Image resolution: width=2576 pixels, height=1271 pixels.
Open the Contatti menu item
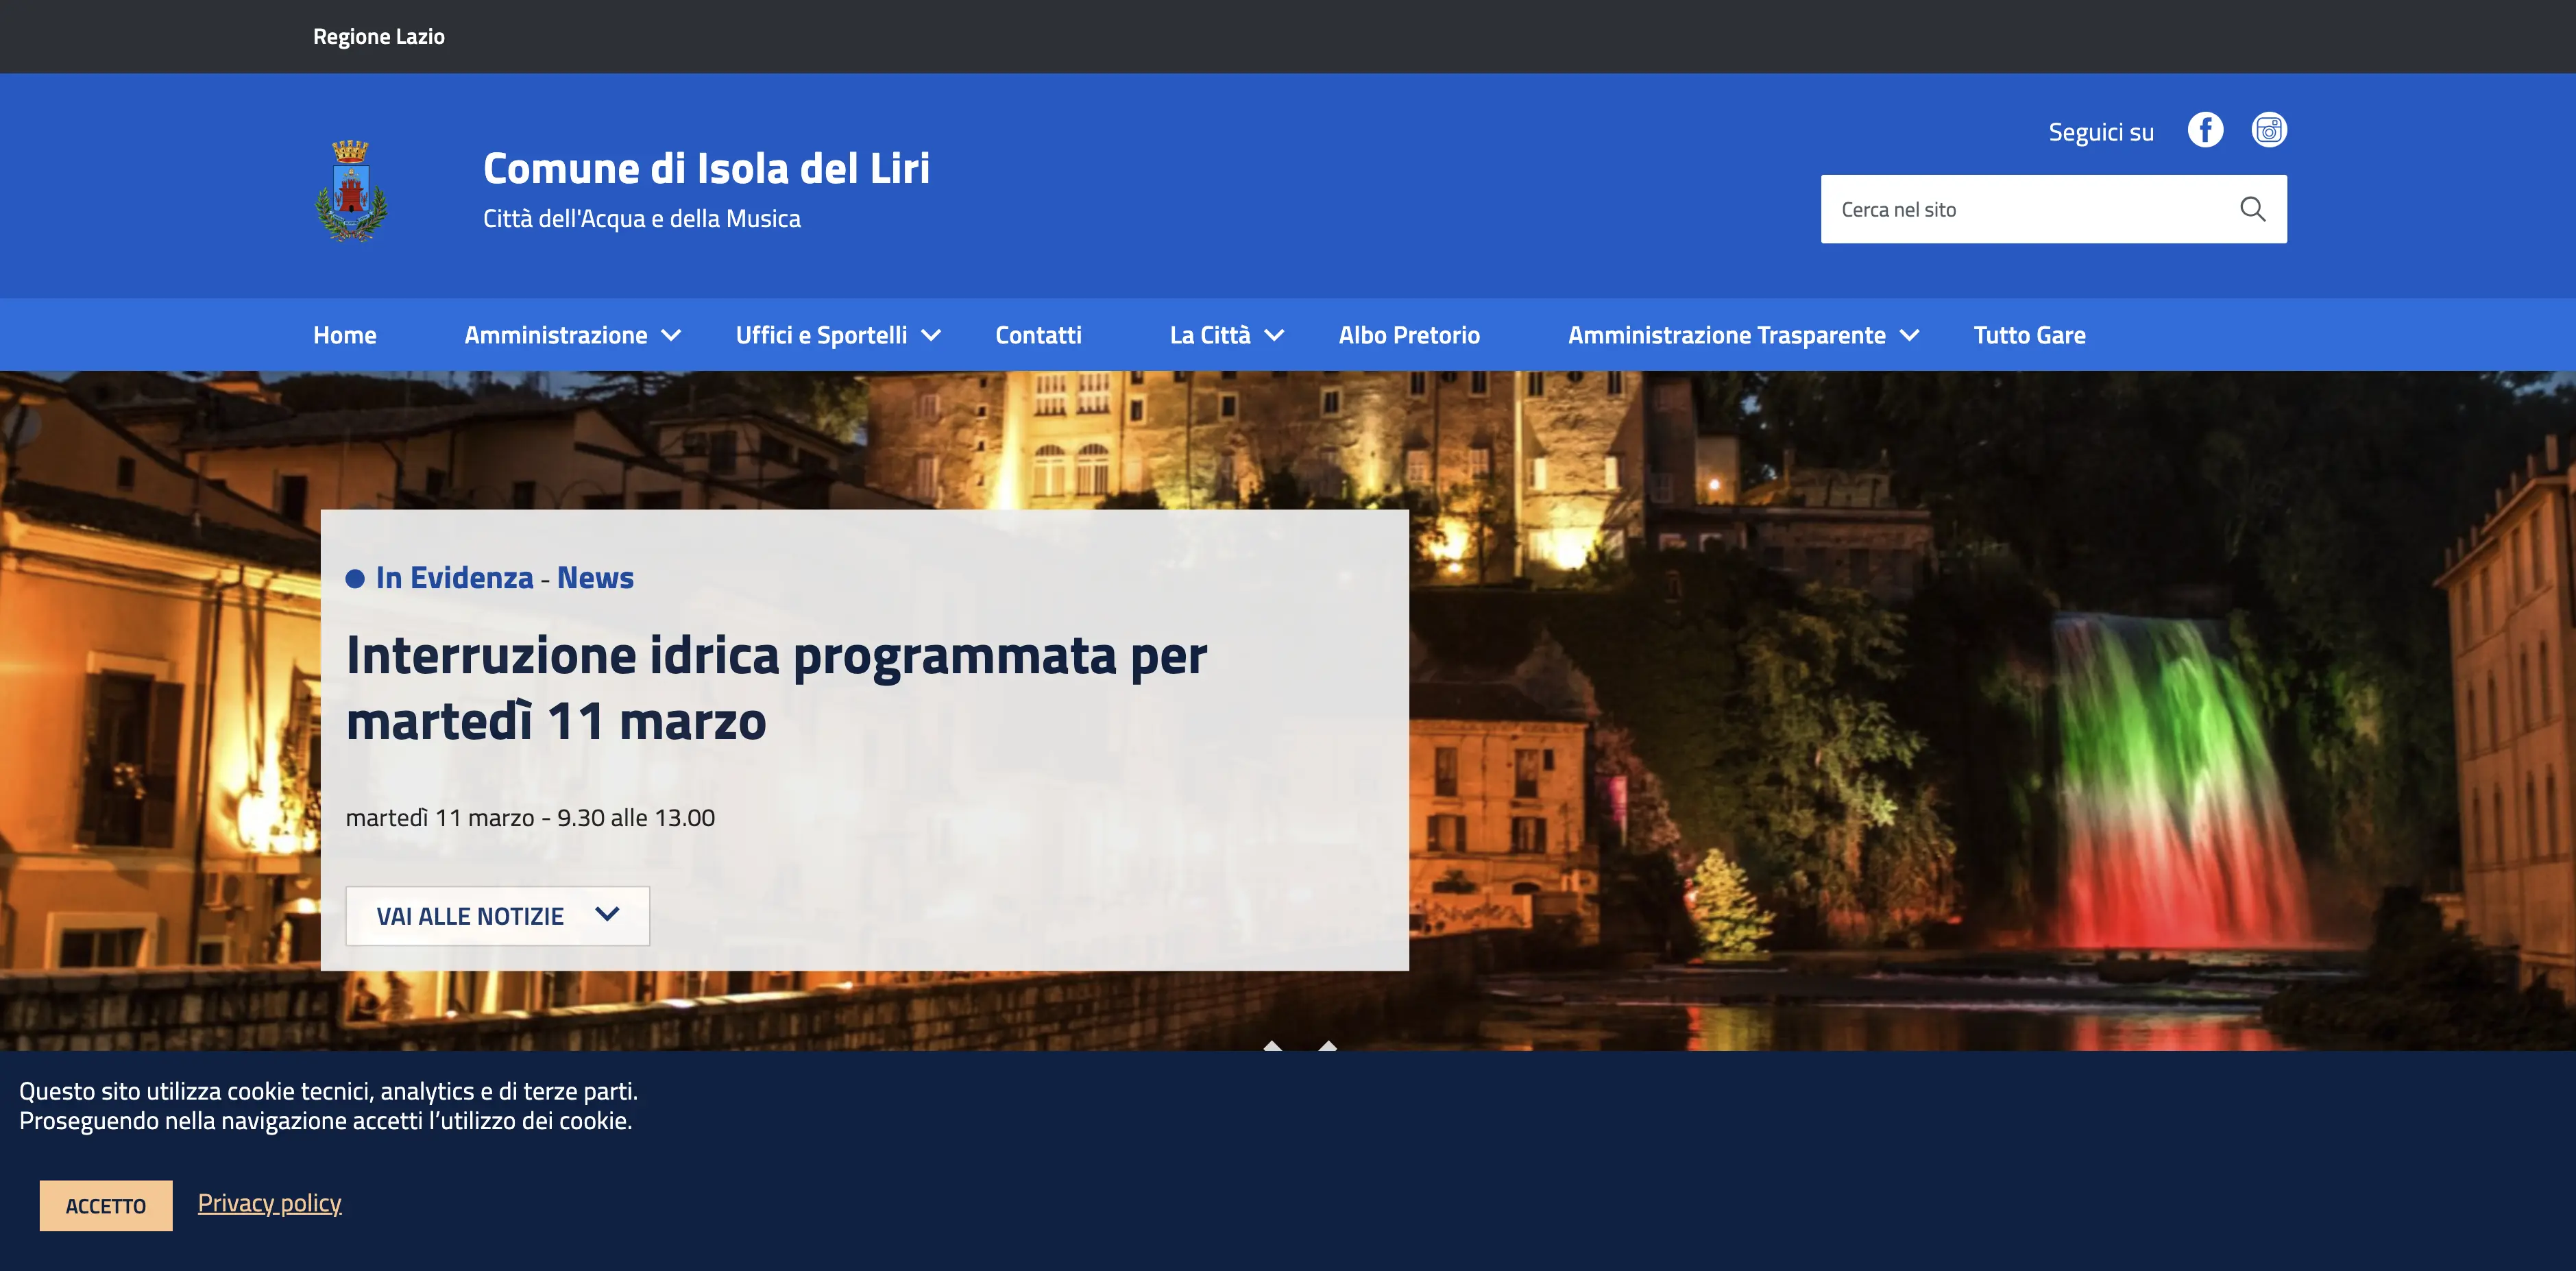pos(1038,335)
